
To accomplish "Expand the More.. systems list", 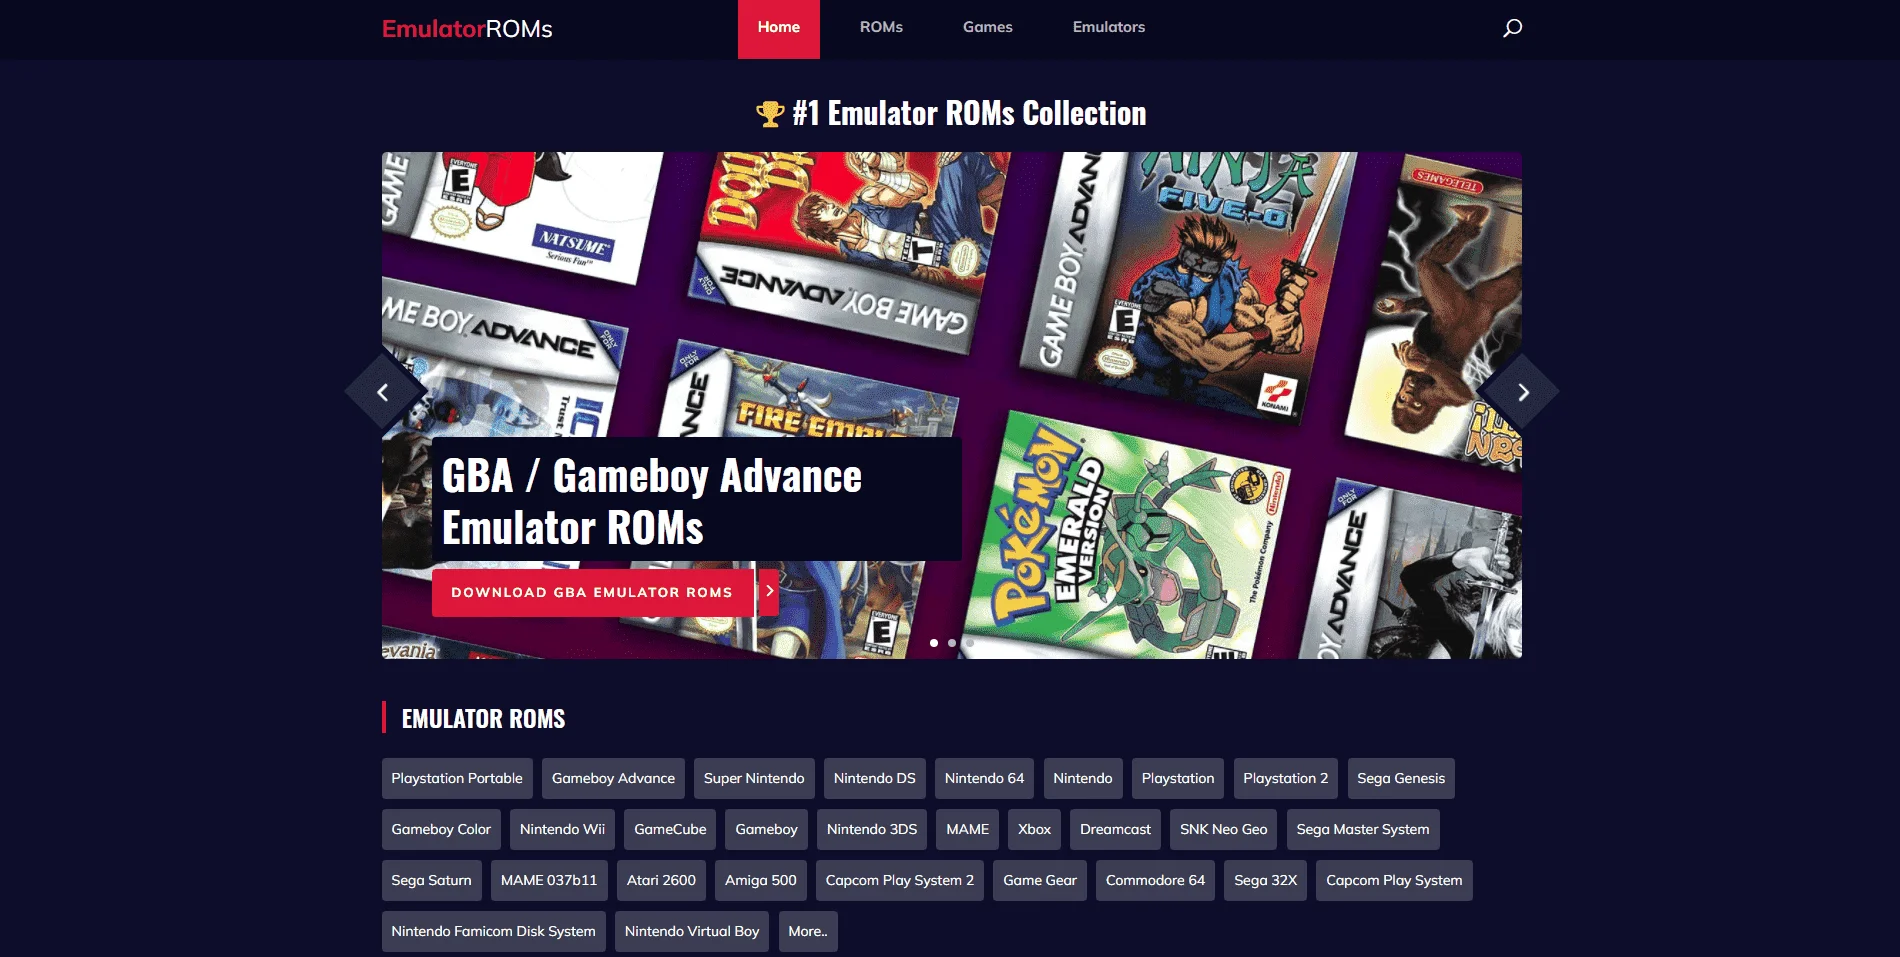I will click(808, 931).
